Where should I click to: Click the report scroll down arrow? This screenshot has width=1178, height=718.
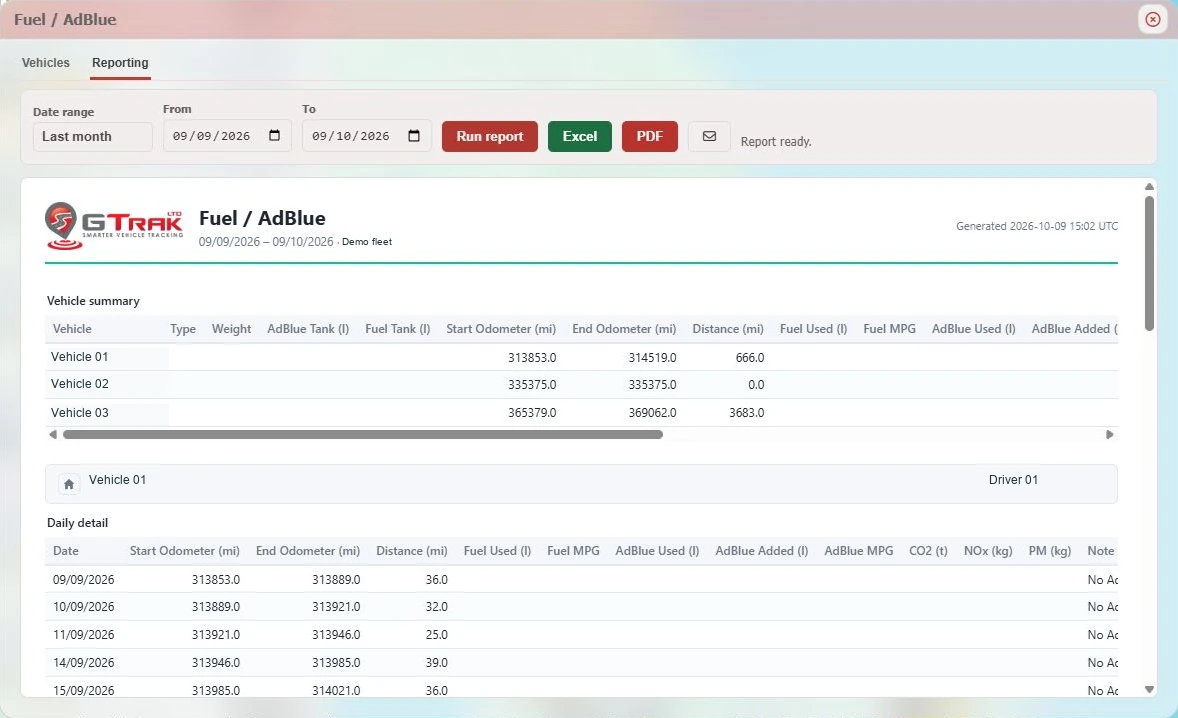click(1149, 689)
